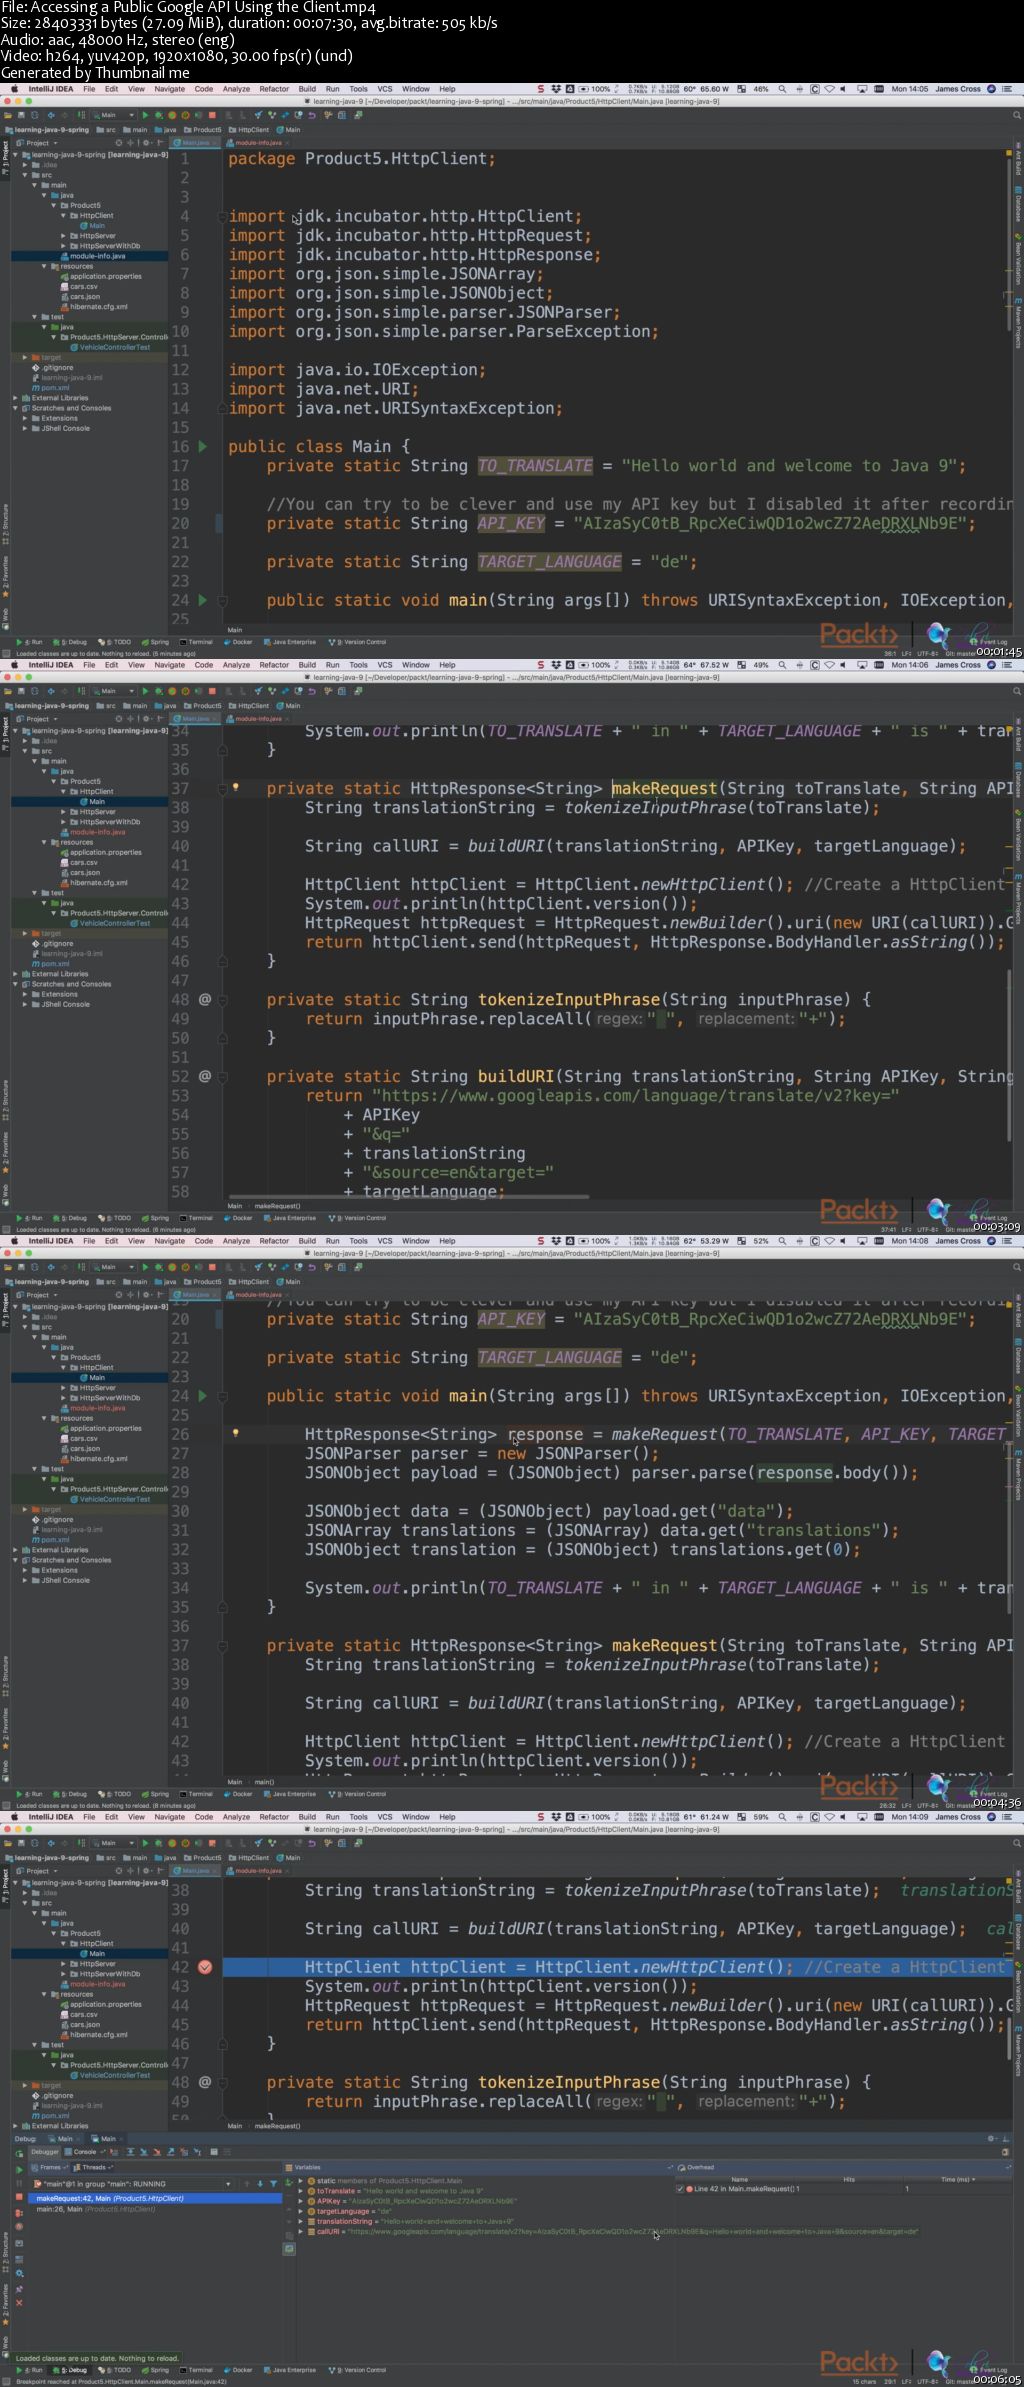This screenshot has height=2387, width=1024.
Task: Click the filter funnel icon in Frames panel
Action: (x=273, y=2184)
